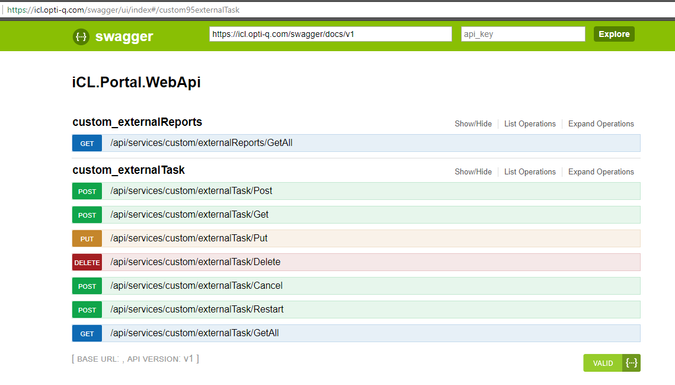Screen dimensions: 675x385
Task: Click List Operations for custom_externalTask
Action: pos(530,172)
